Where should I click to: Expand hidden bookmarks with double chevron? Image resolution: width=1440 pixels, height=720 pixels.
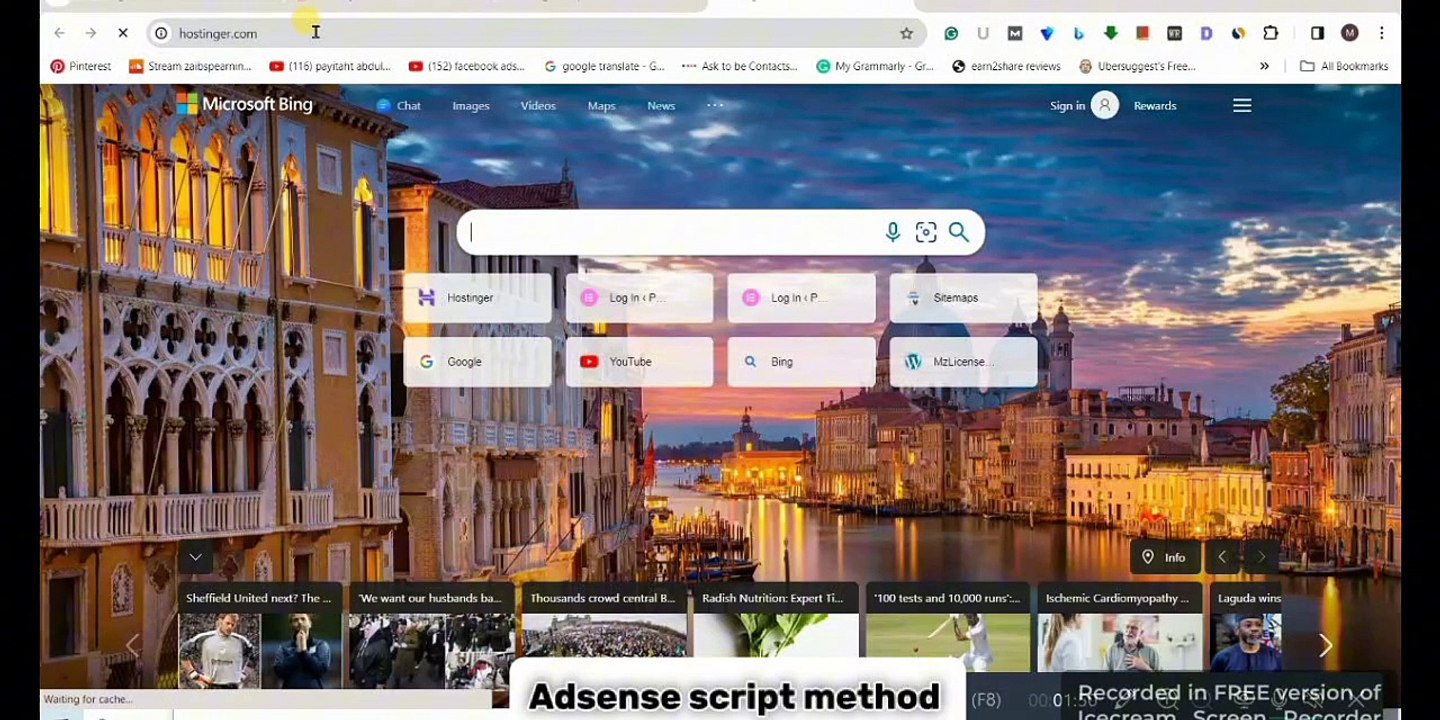point(1264,66)
